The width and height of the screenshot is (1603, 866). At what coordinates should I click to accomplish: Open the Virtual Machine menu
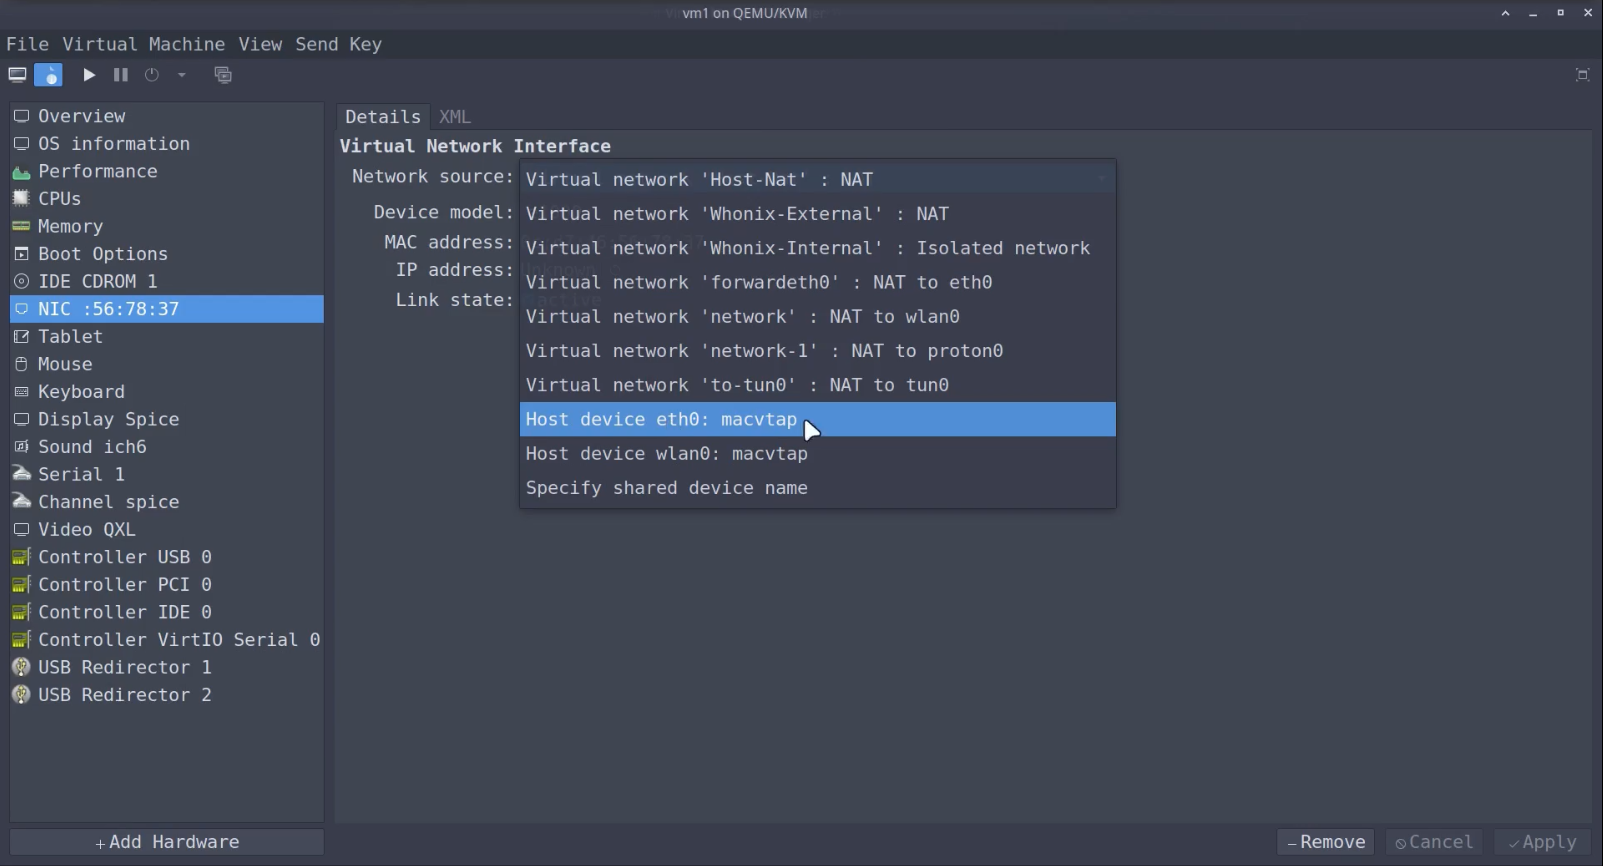pyautogui.click(x=143, y=44)
